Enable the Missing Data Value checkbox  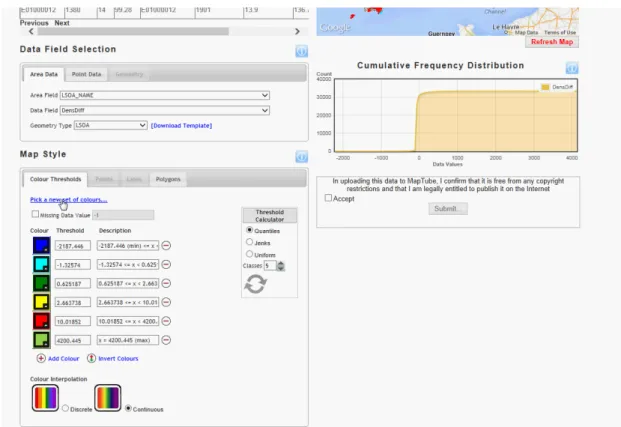[x=35, y=214]
